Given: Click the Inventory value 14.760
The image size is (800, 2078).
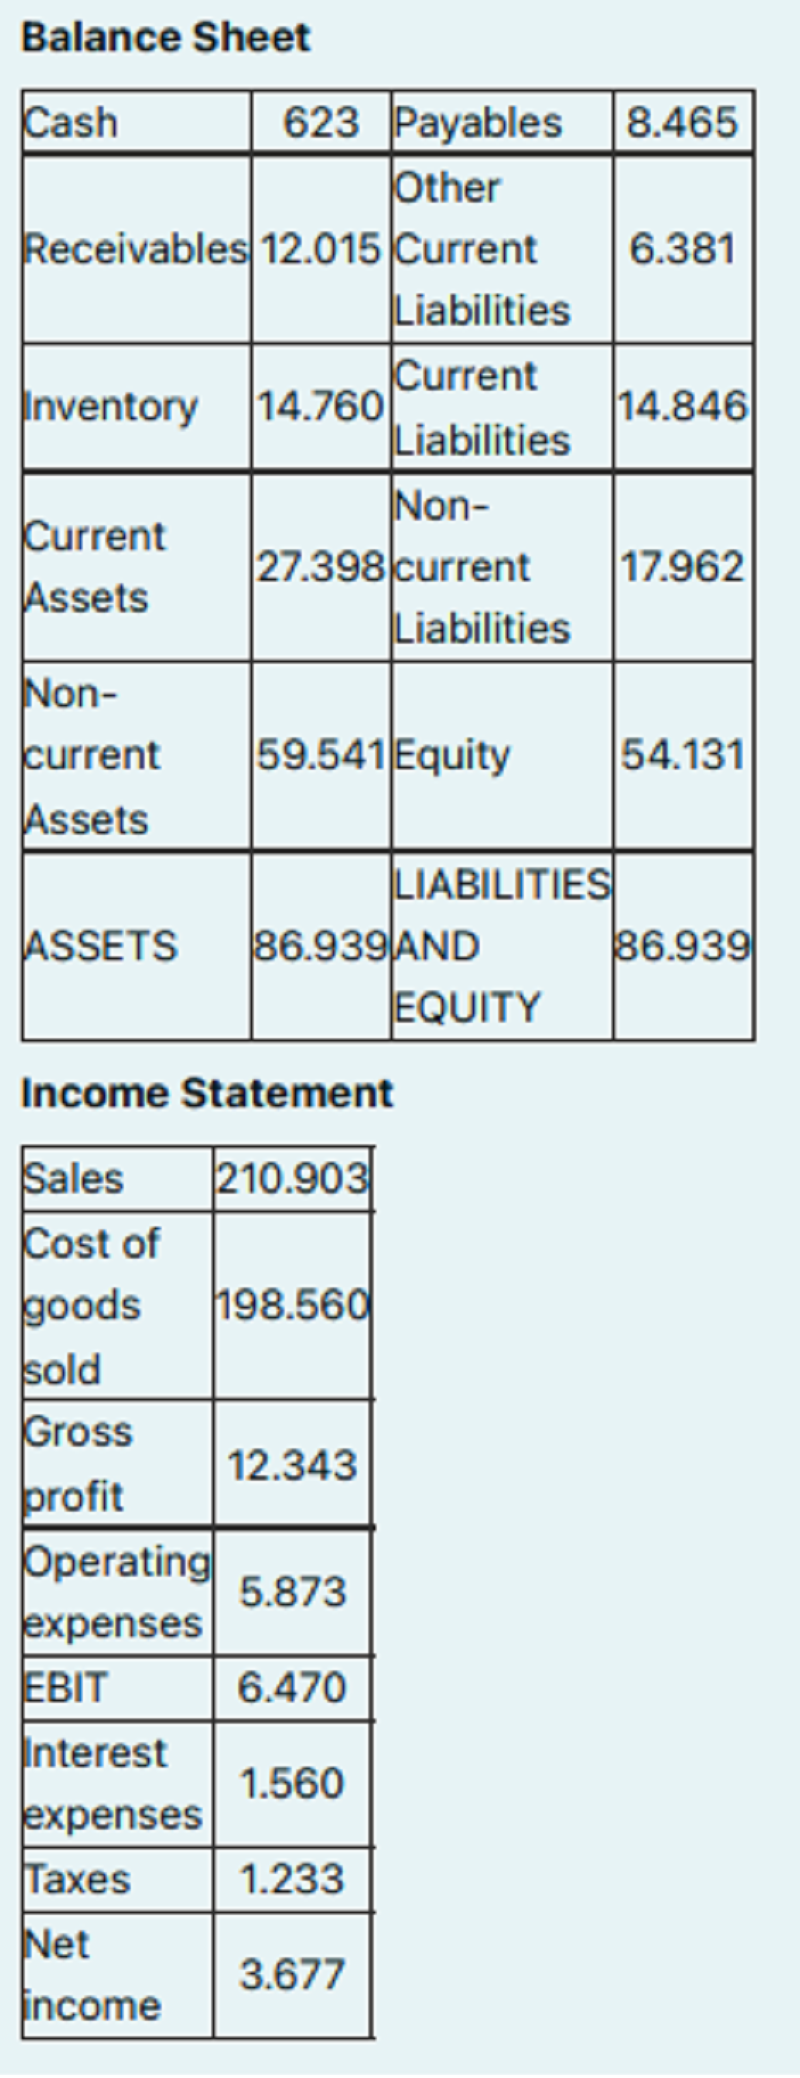Looking at the screenshot, I should click(x=321, y=407).
